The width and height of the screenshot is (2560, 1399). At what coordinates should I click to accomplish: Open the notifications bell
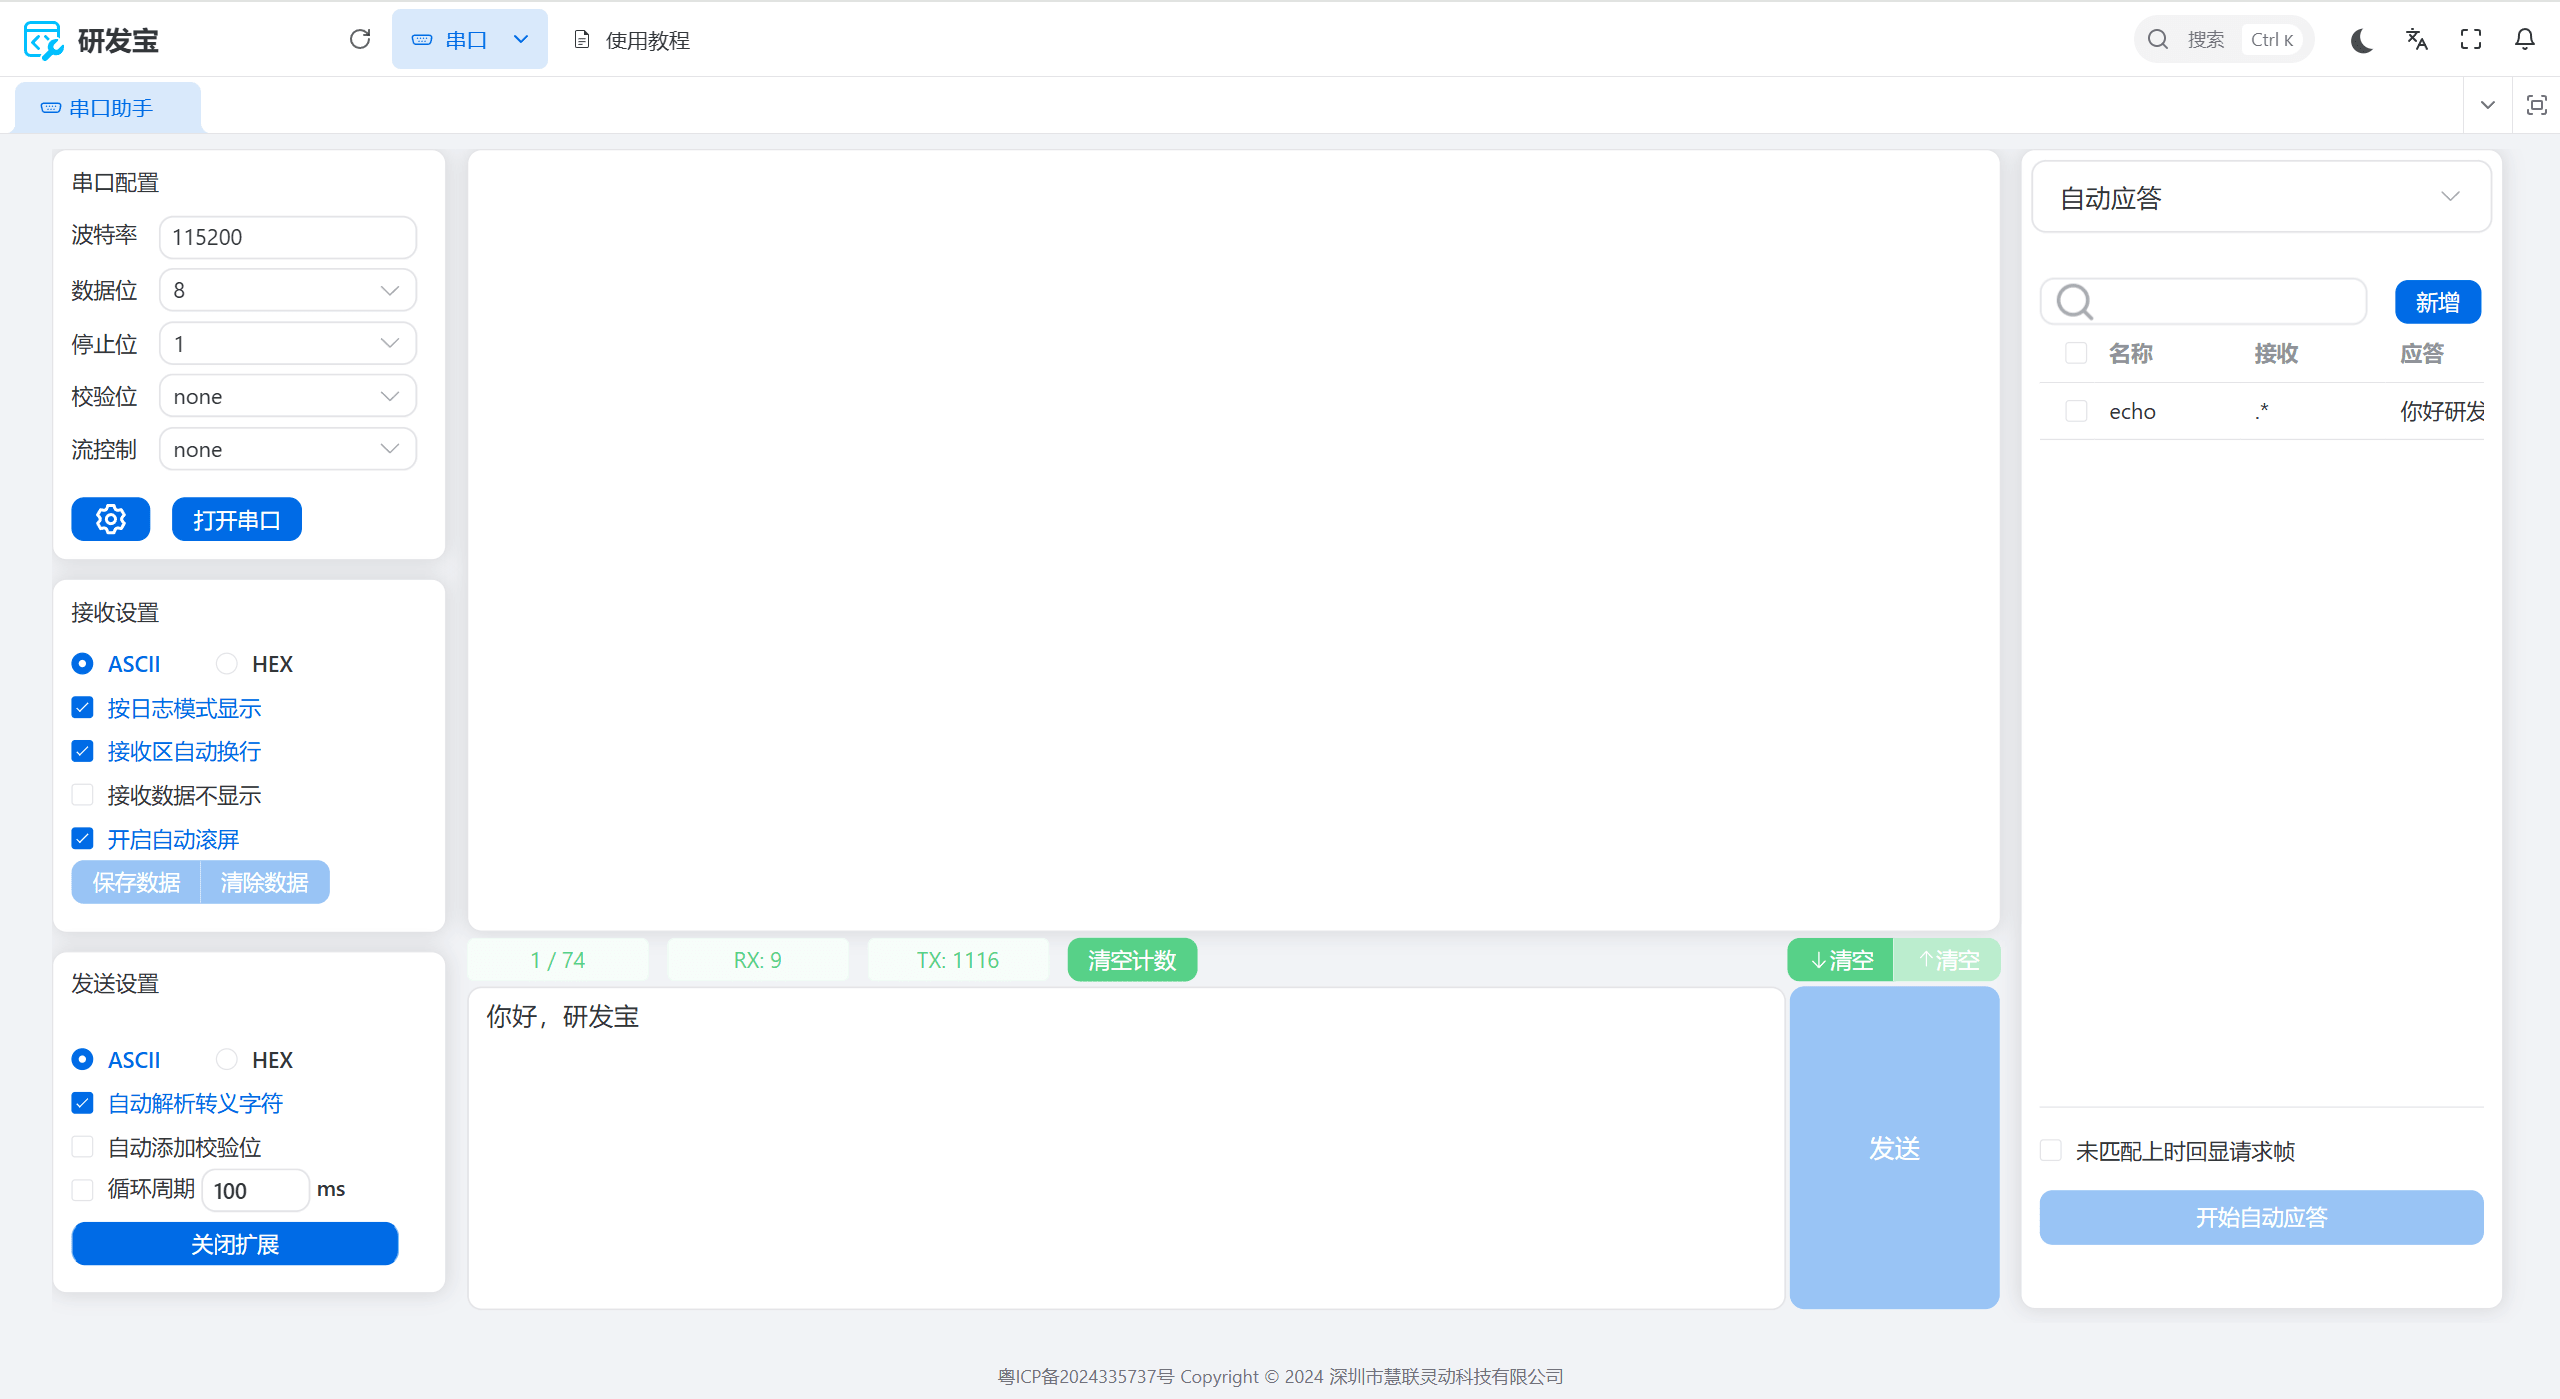coord(2525,40)
